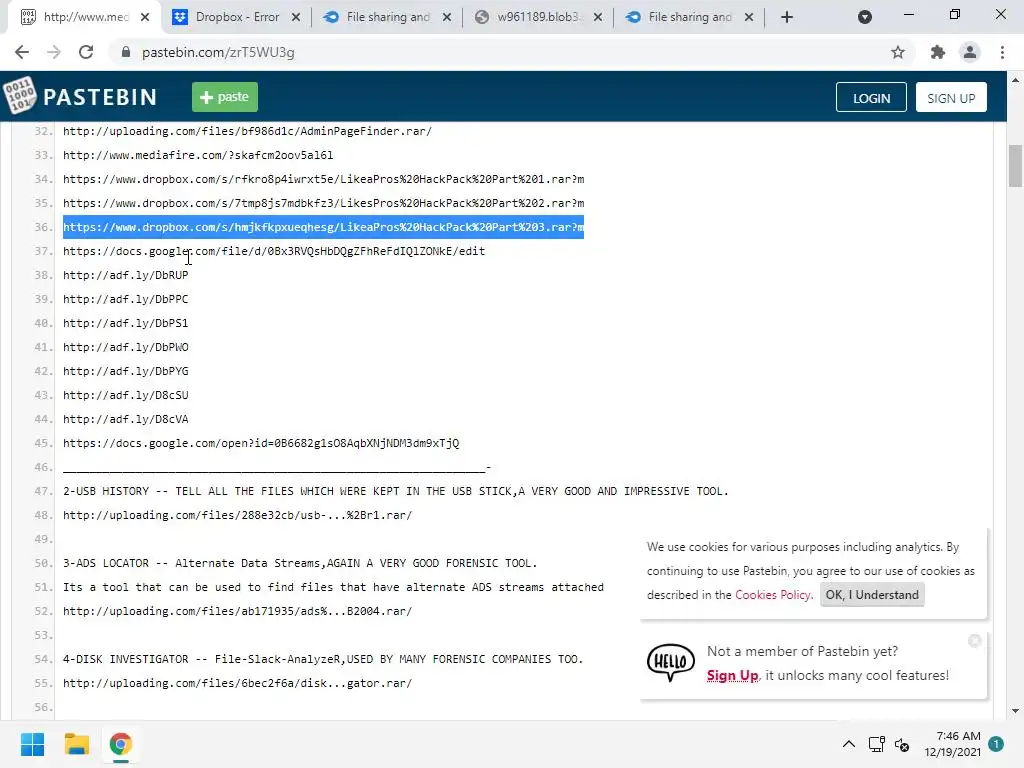Select the http://www.med pastebin tab

click(x=85, y=17)
